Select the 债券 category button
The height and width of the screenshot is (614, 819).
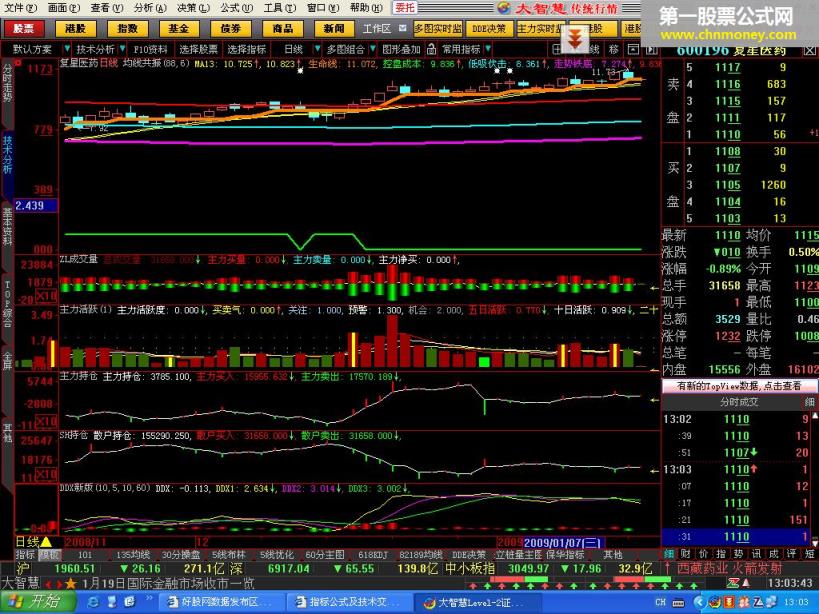[x=230, y=28]
